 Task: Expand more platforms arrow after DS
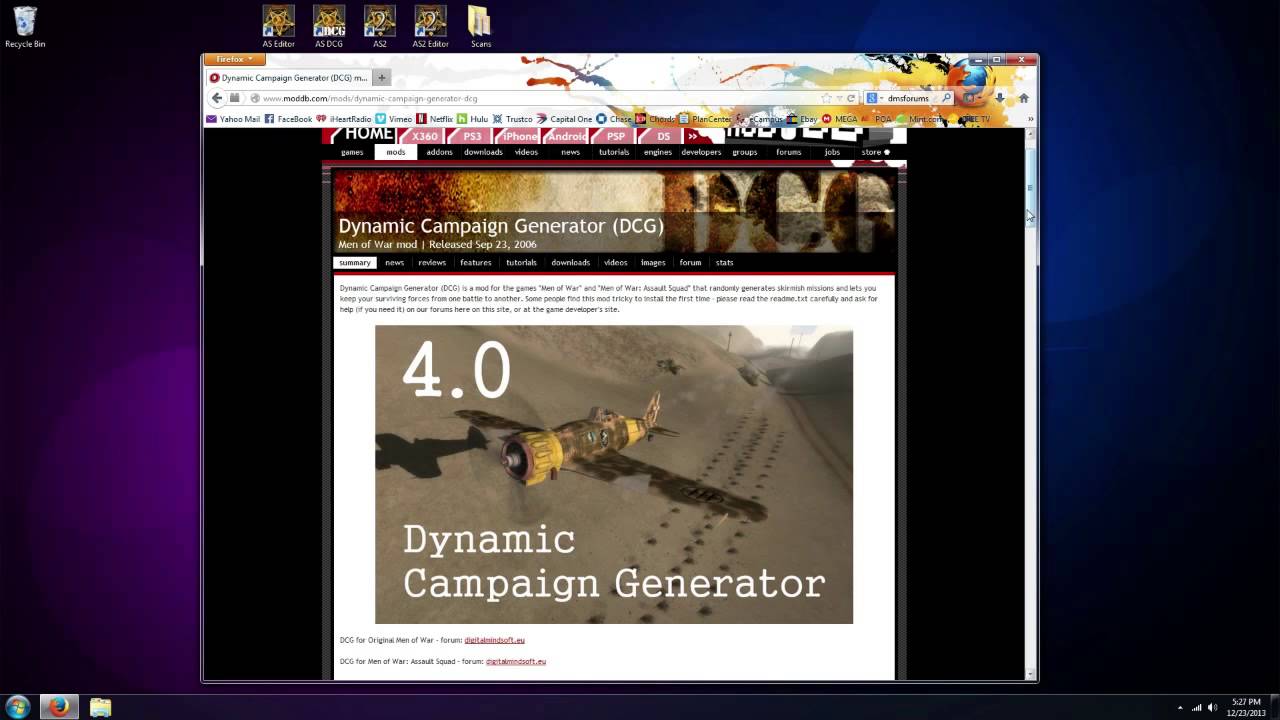click(x=692, y=136)
